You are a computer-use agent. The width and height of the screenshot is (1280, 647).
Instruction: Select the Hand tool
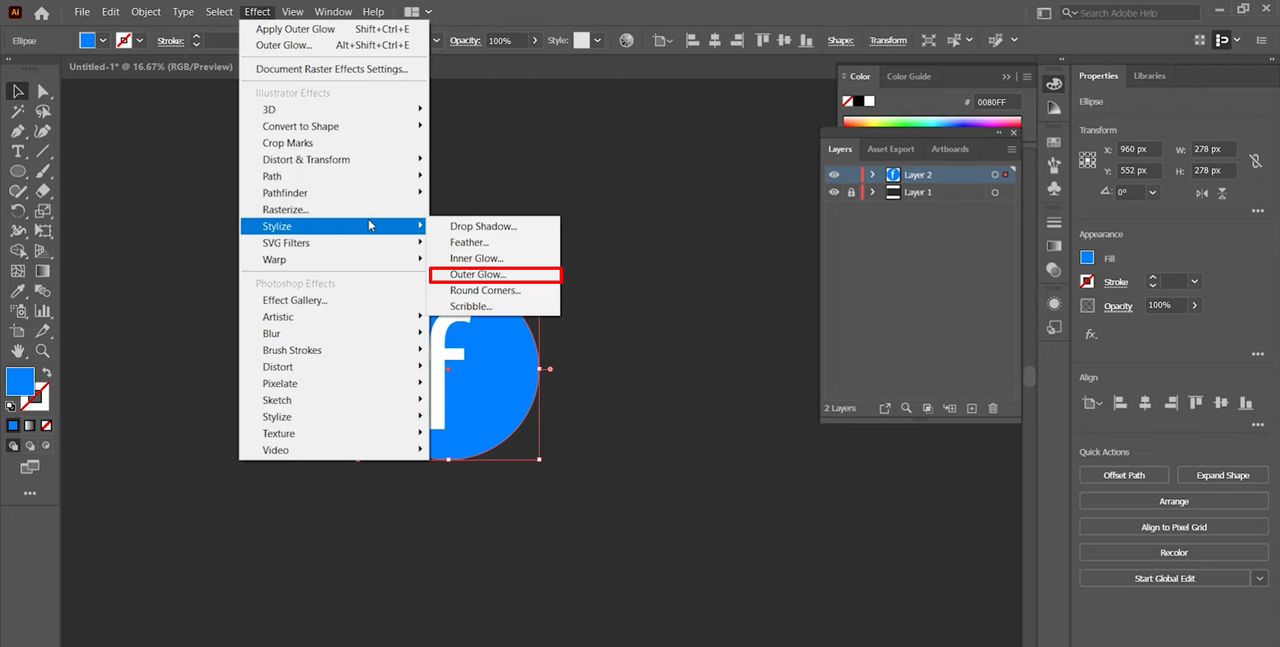point(18,351)
